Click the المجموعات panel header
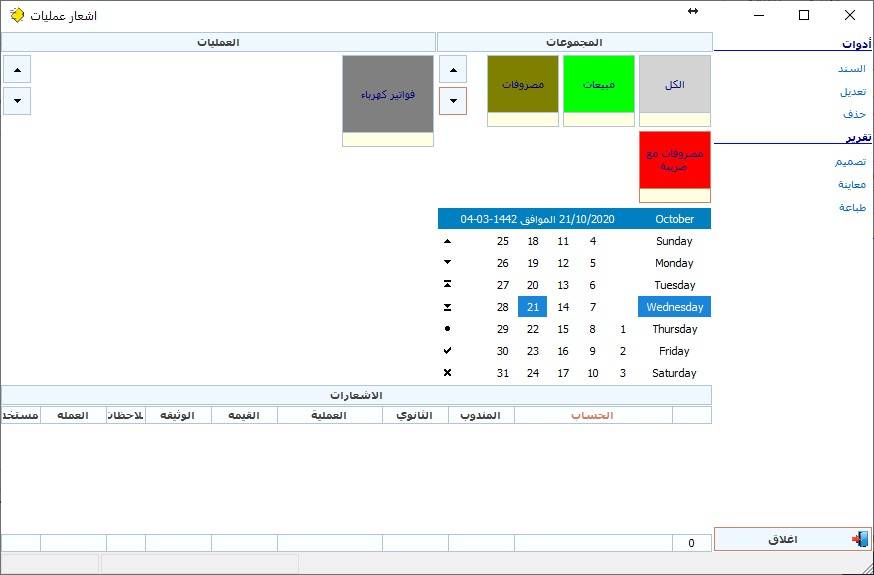The image size is (874, 575). (575, 42)
